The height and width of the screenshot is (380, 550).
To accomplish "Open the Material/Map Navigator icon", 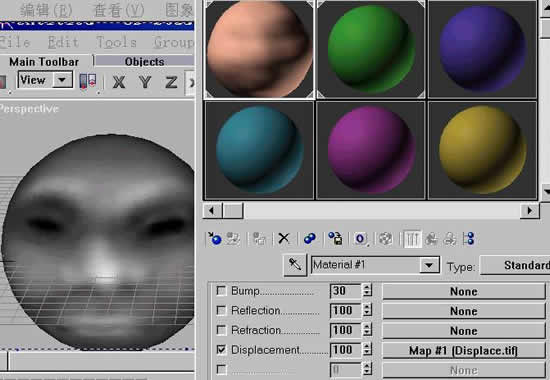I will point(469,239).
